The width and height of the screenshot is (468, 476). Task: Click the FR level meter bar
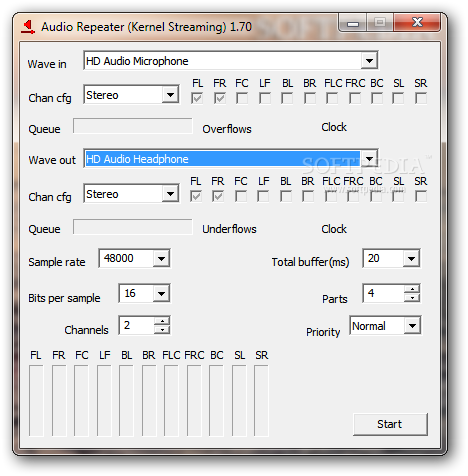(59, 401)
